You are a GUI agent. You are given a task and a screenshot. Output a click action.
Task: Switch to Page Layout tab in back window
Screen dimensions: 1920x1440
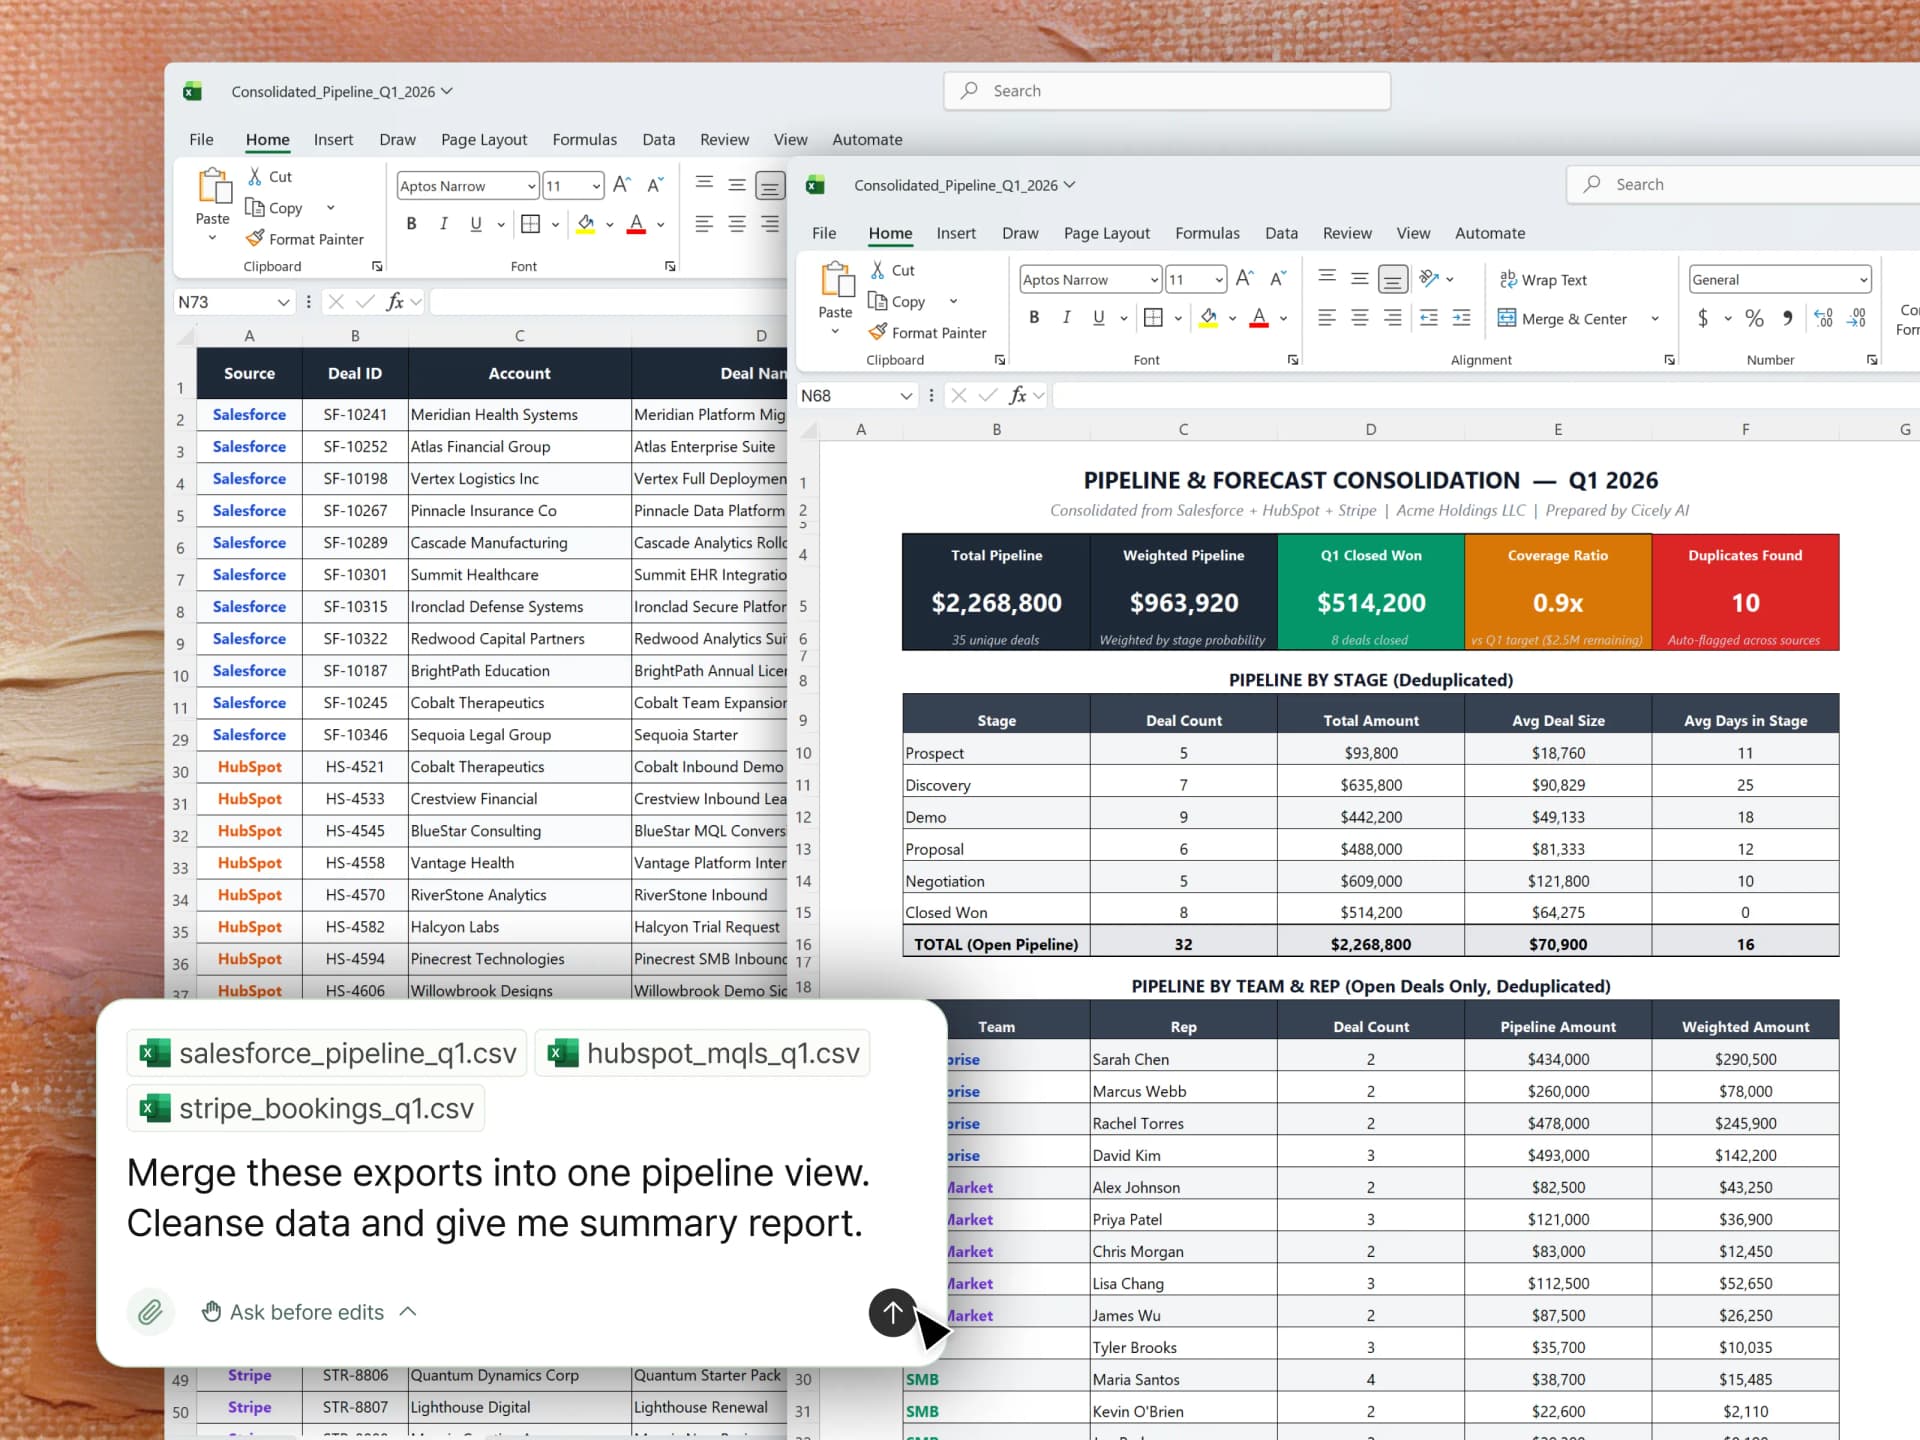[484, 140]
